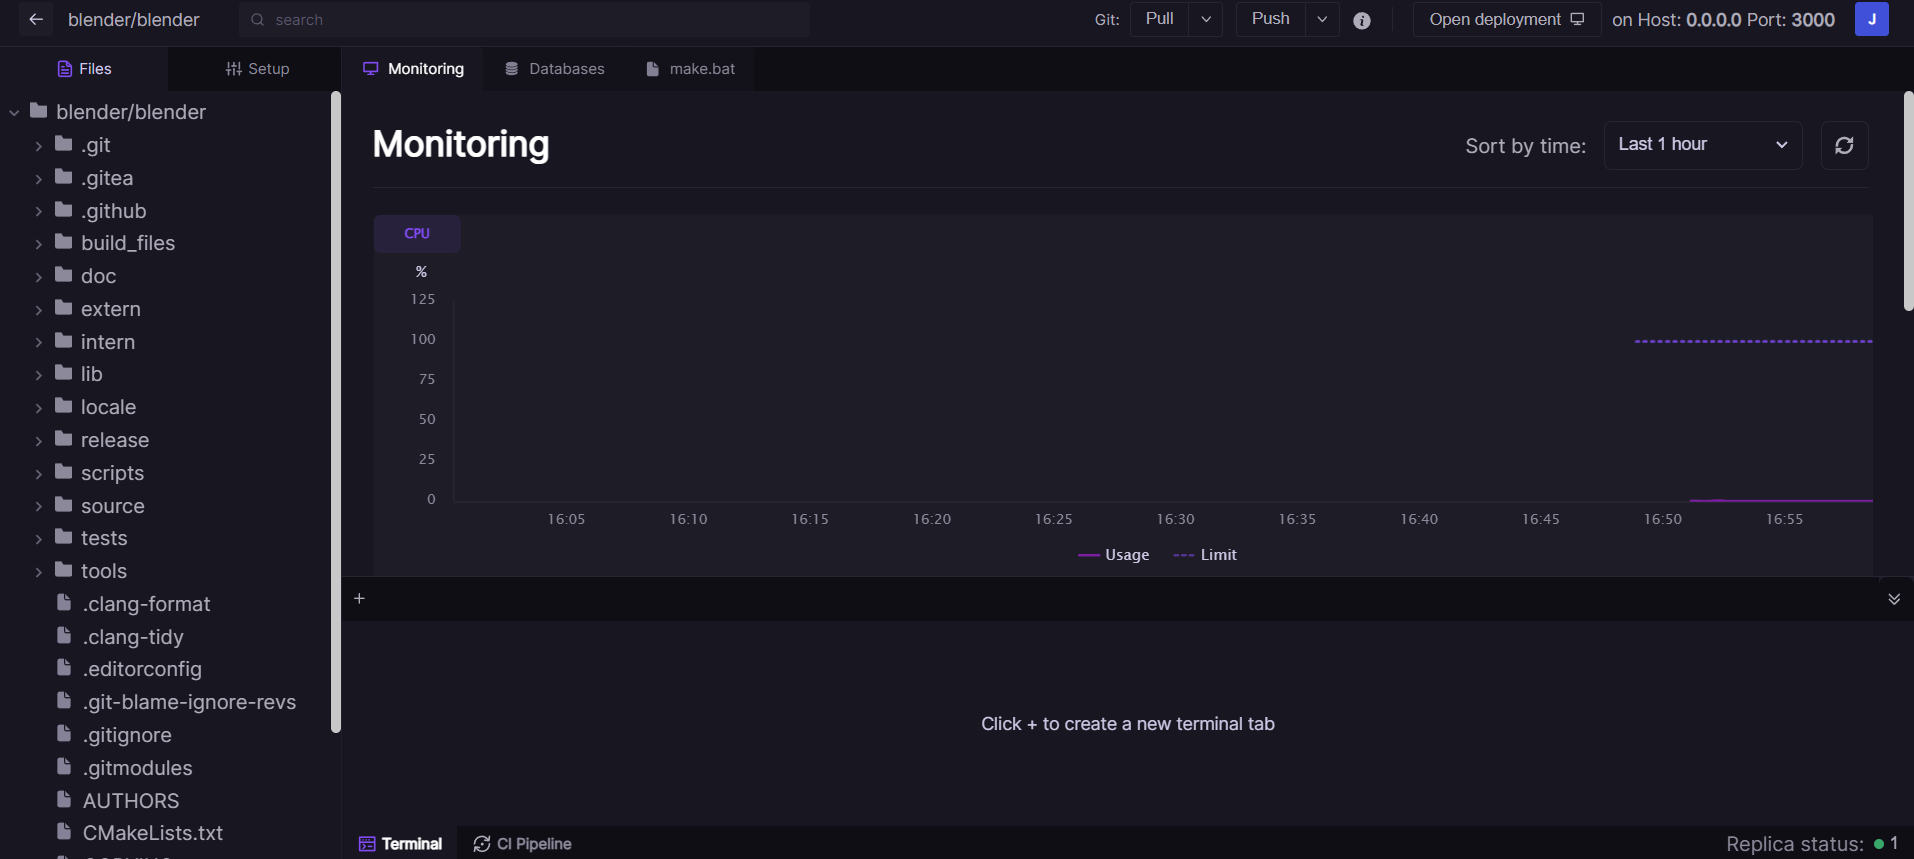The width and height of the screenshot is (1914, 859).
Task: Click the Push button
Action: tap(1270, 20)
